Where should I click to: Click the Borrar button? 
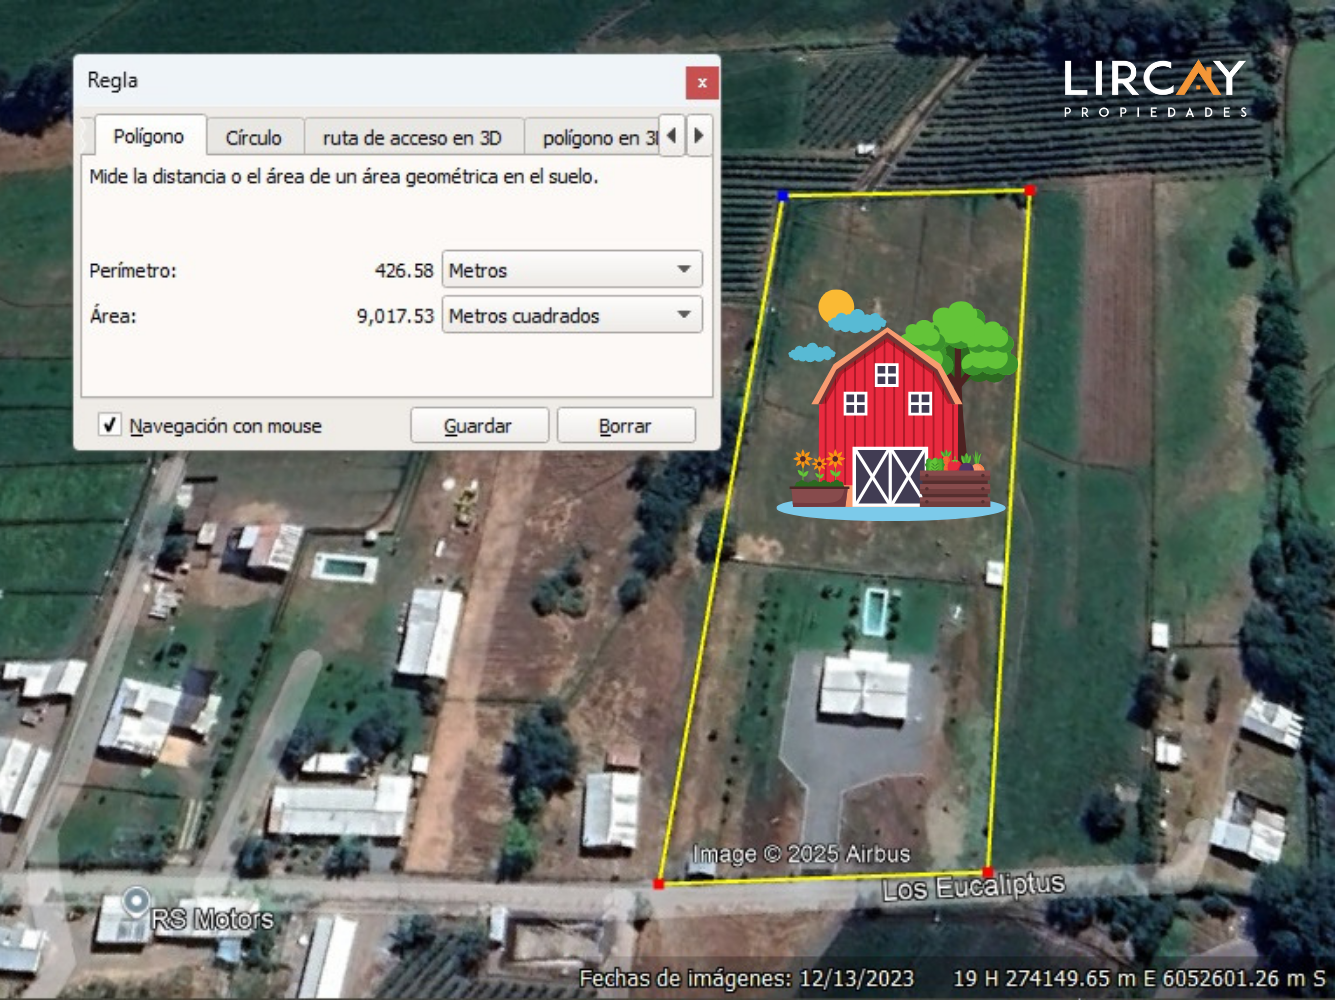(x=626, y=426)
